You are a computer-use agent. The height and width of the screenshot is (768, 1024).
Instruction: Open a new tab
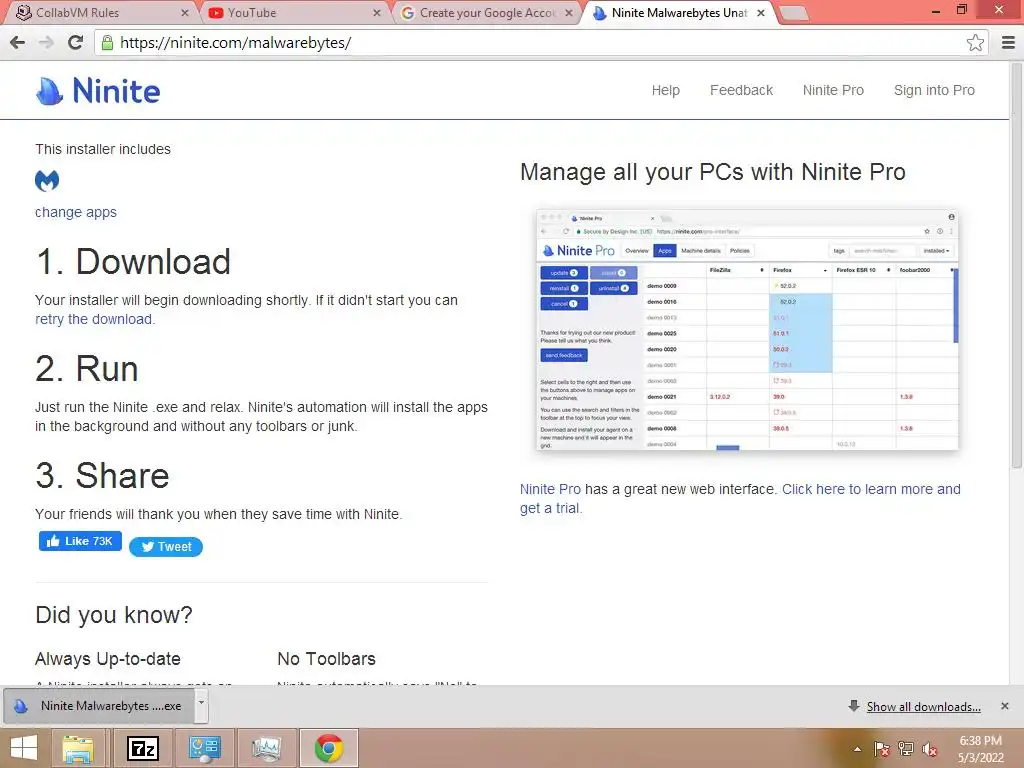click(x=794, y=13)
